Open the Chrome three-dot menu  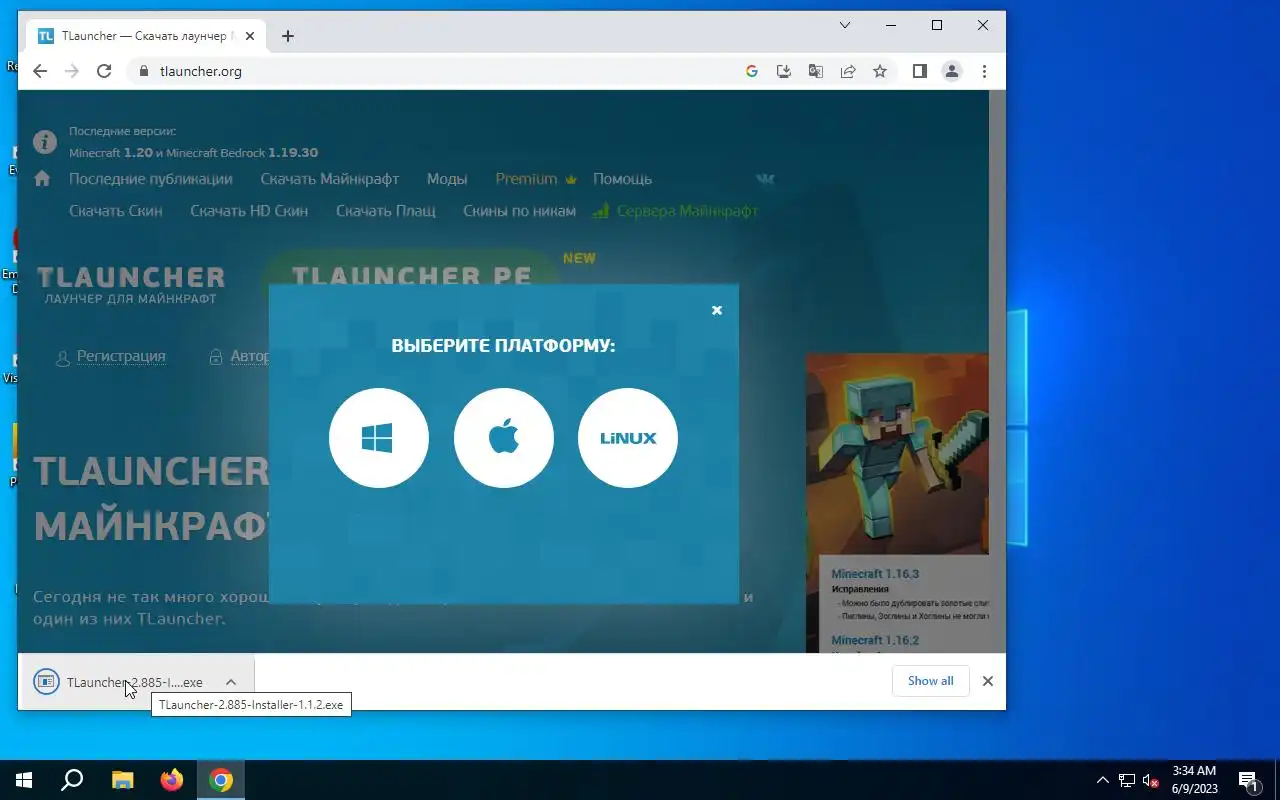[984, 71]
